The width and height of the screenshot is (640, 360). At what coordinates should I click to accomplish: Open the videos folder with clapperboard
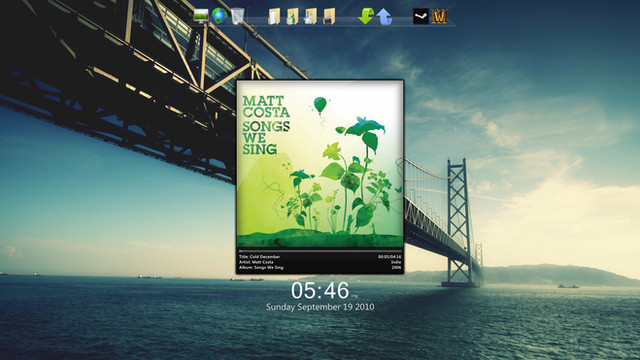329,17
